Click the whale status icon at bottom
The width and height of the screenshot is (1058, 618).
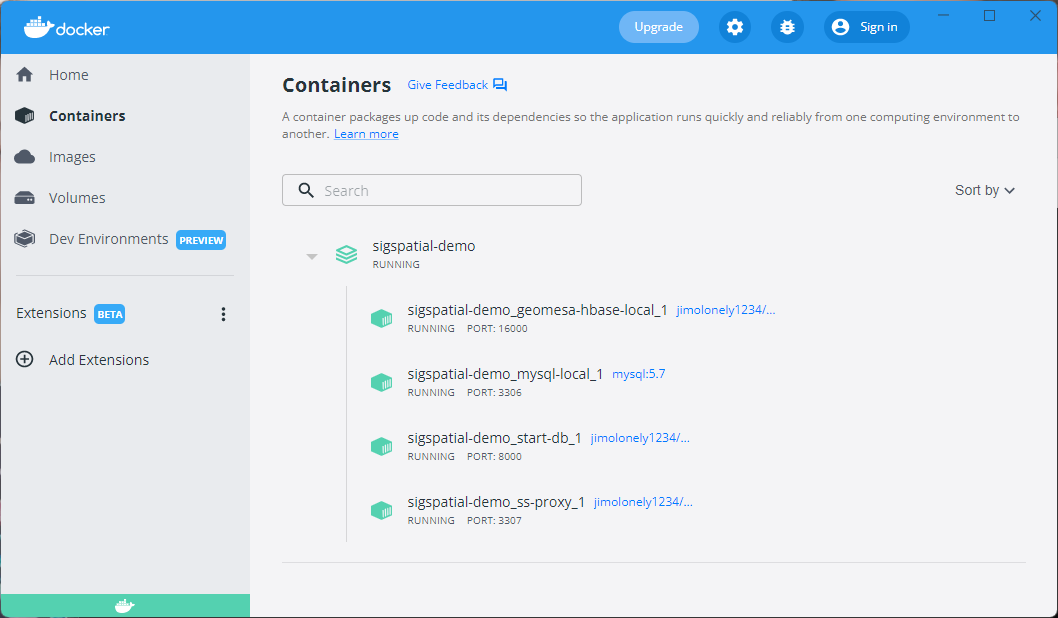[125, 606]
